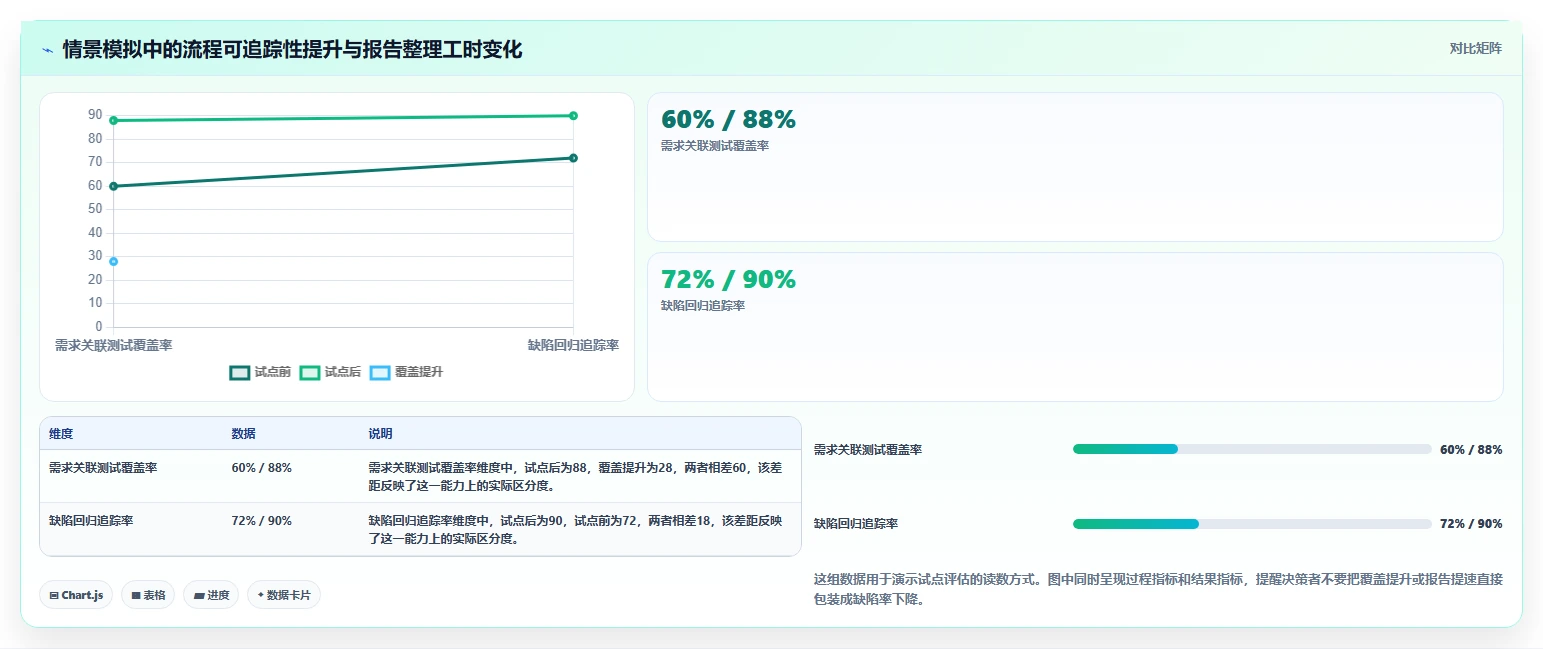
Task: Click progress value 60% / 88%
Action: pyautogui.click(x=1471, y=450)
